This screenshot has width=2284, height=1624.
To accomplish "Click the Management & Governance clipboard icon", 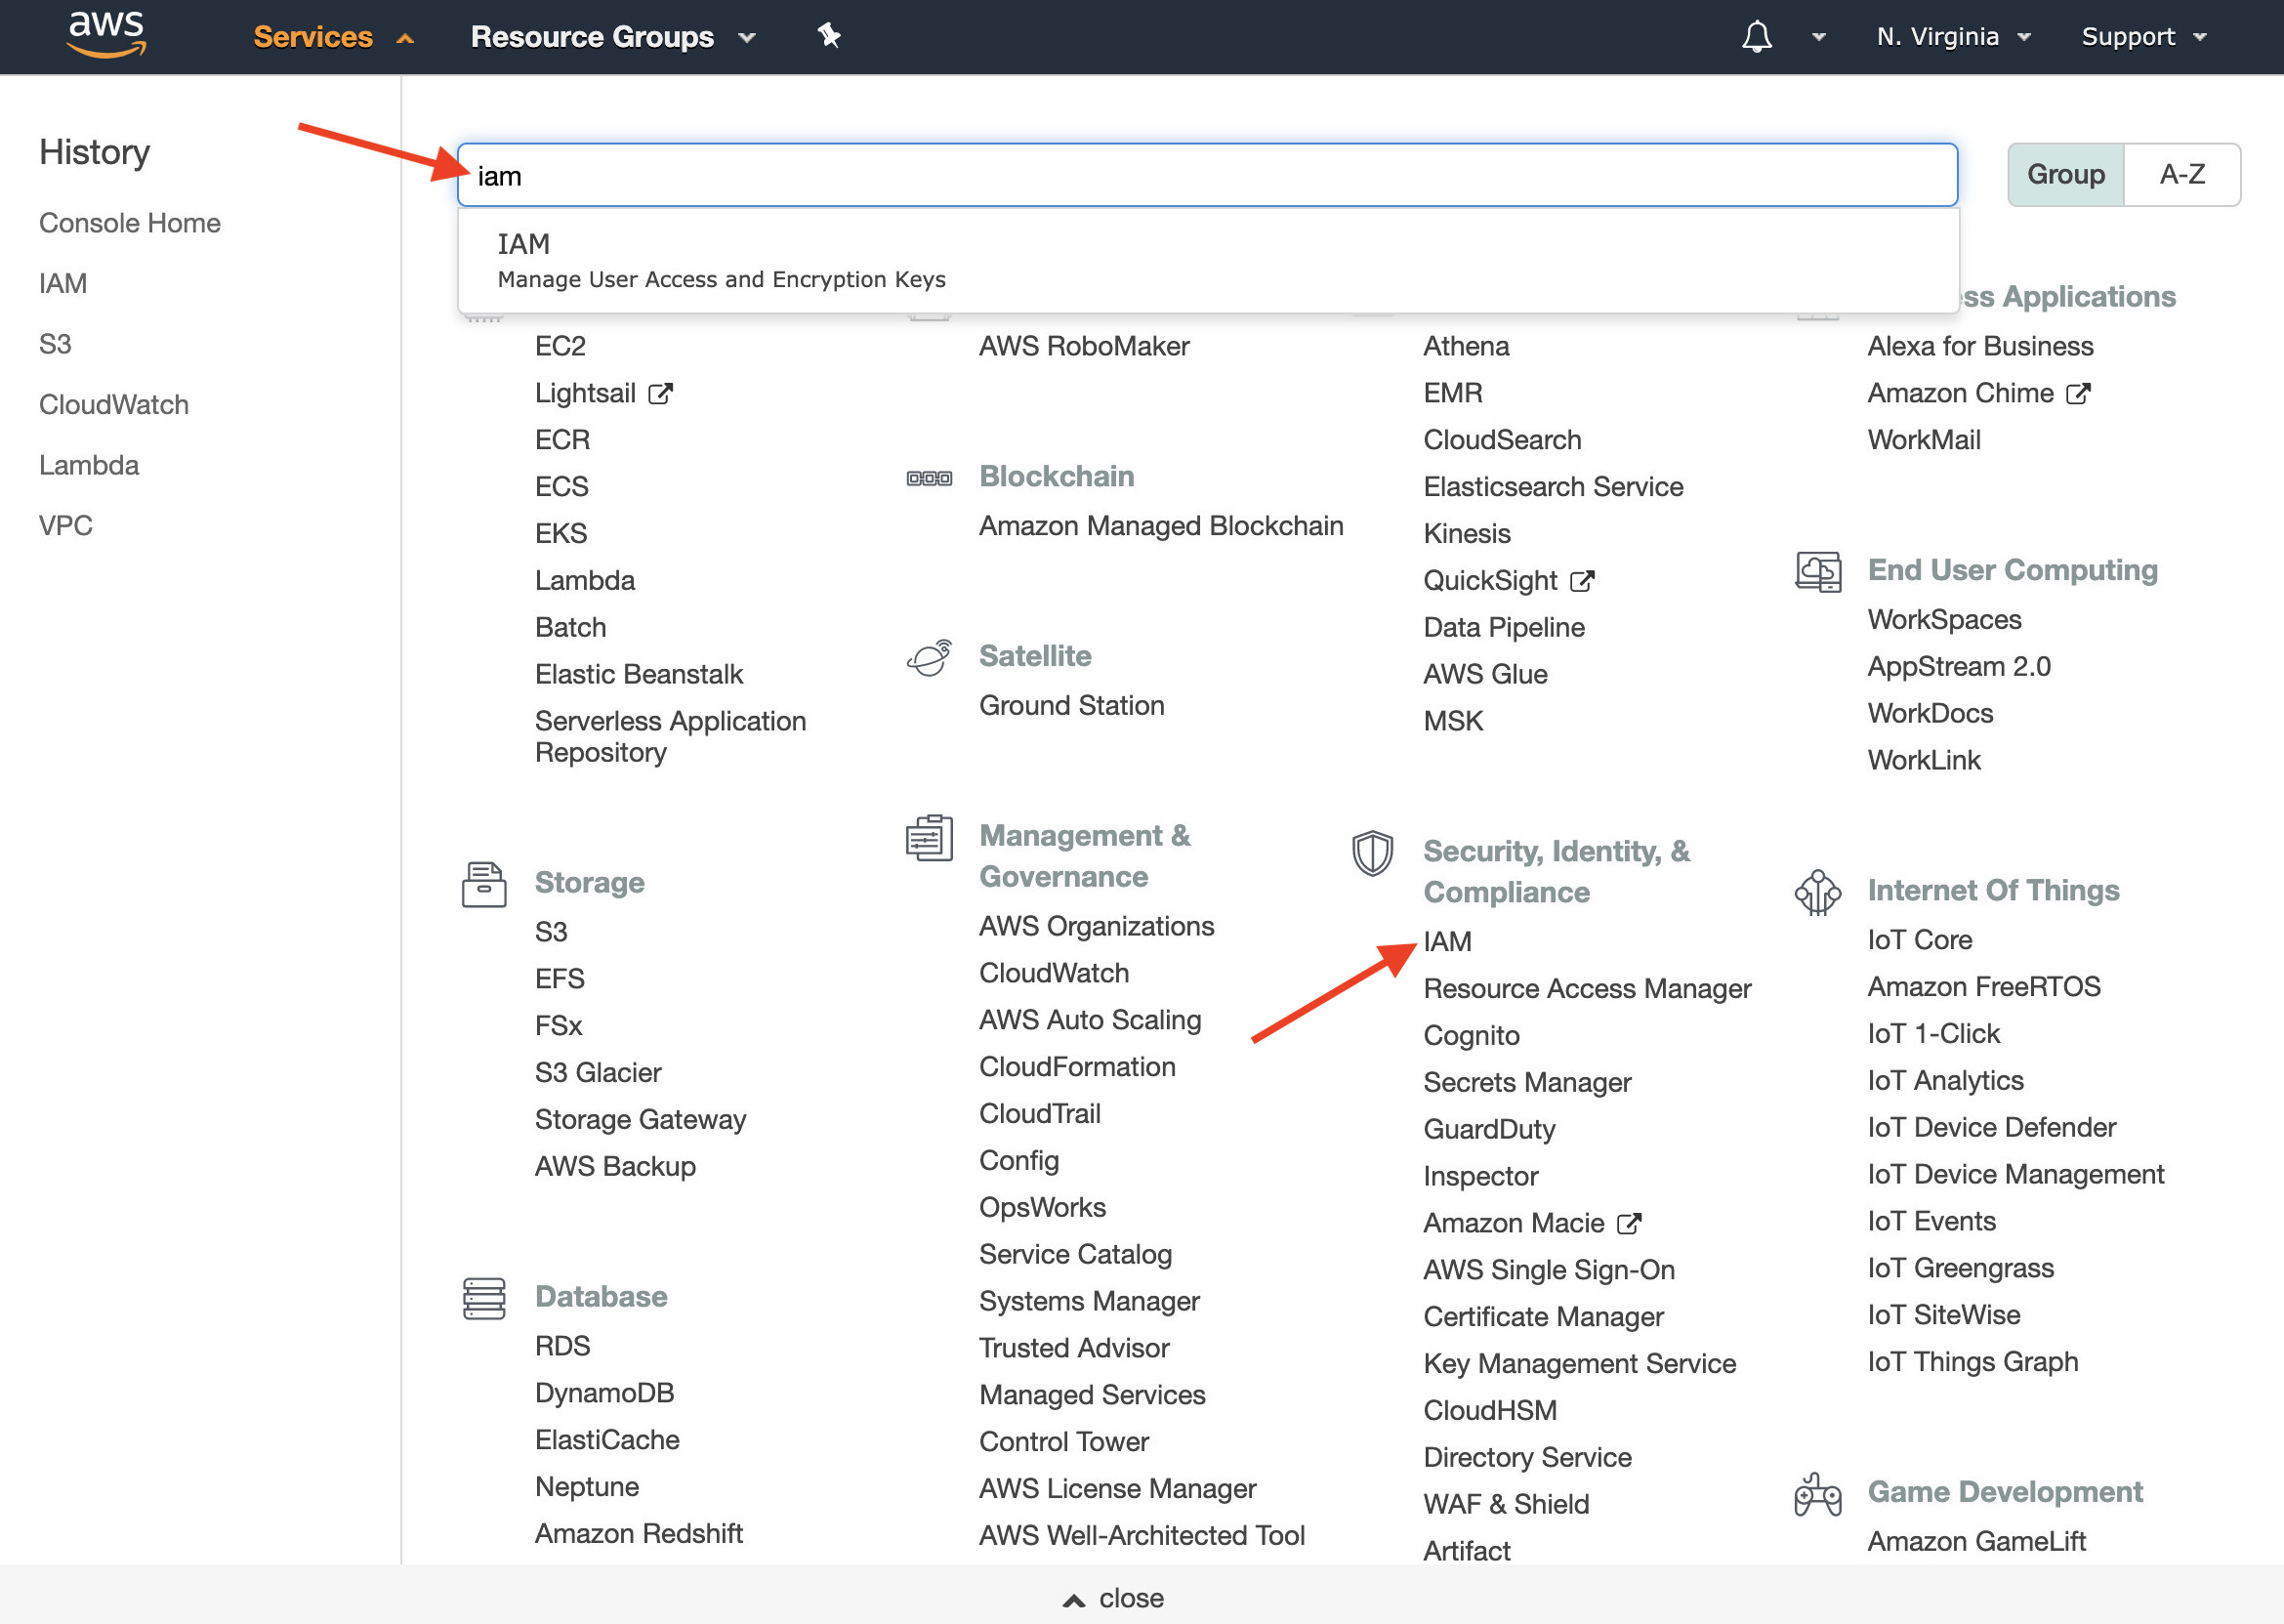I will (929, 838).
